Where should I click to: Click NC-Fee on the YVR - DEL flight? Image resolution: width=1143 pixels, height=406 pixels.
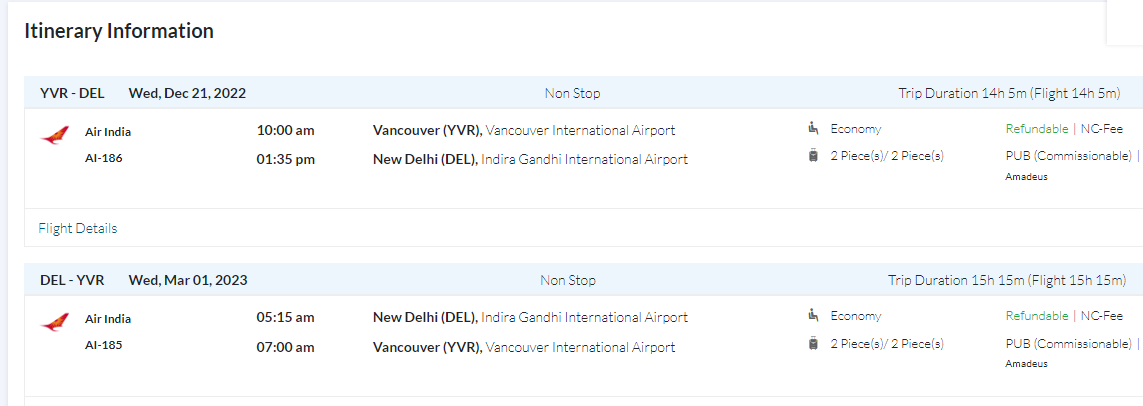click(1101, 129)
